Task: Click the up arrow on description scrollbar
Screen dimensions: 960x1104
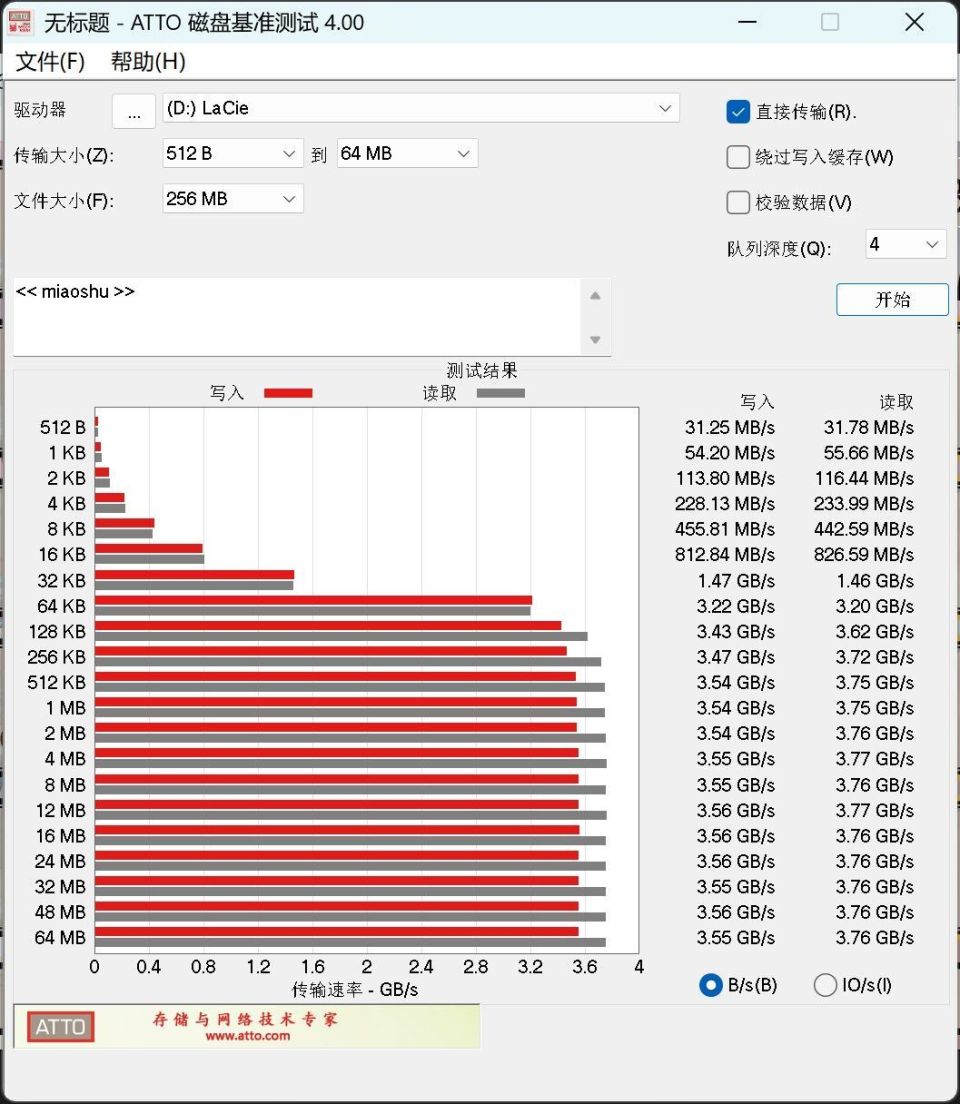Action: pos(595,294)
